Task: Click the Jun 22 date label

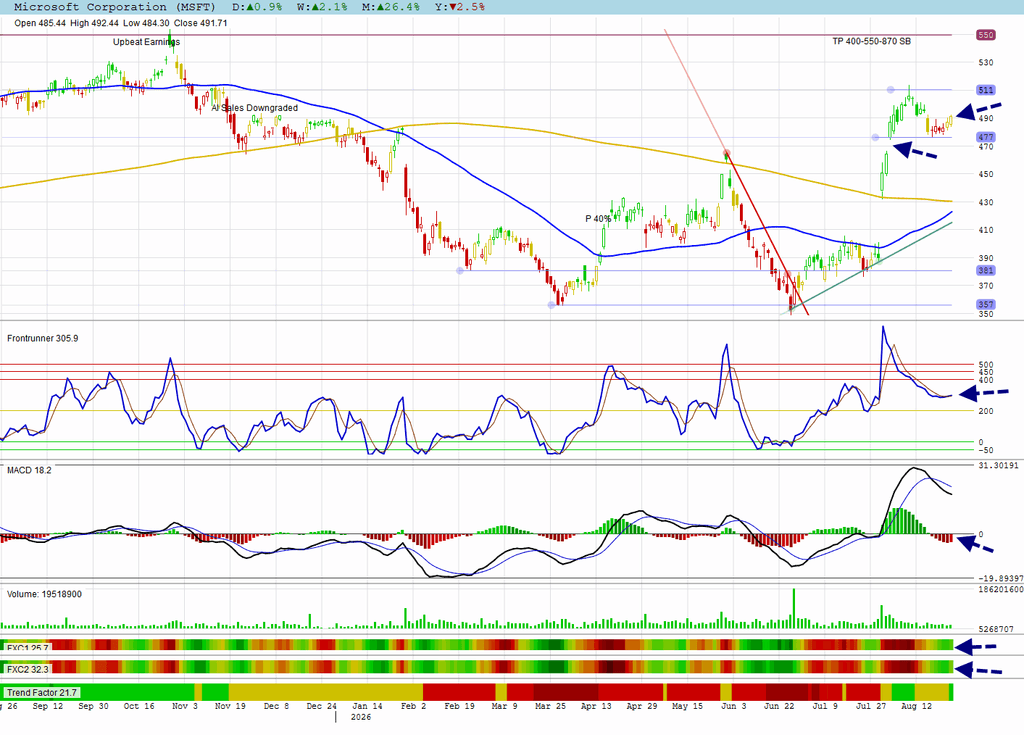Action: (x=778, y=706)
